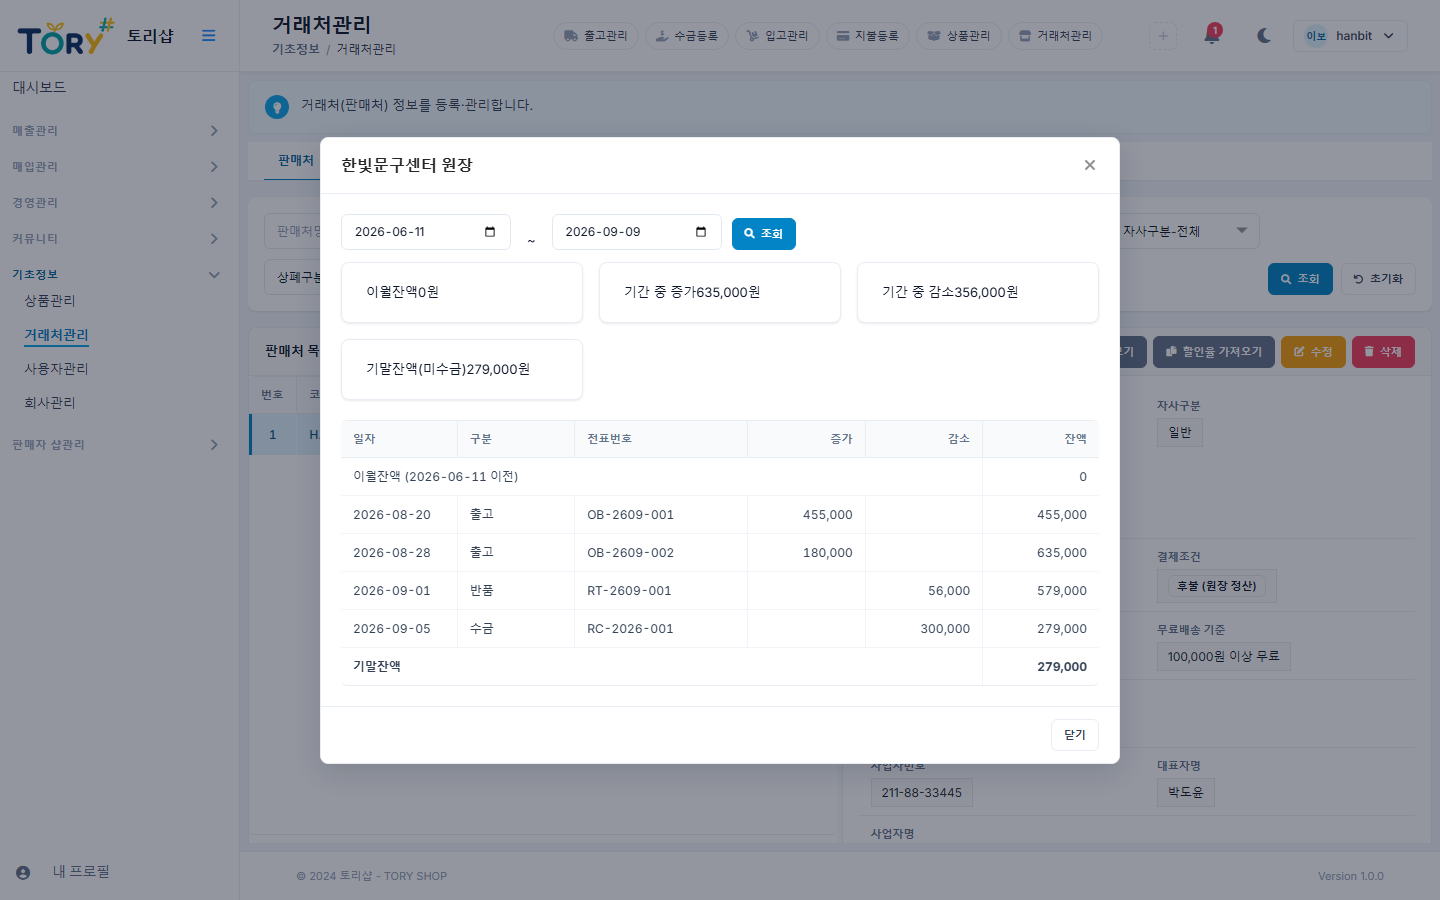Open 자사구분-전체 dropdown in background page

coord(1185,231)
